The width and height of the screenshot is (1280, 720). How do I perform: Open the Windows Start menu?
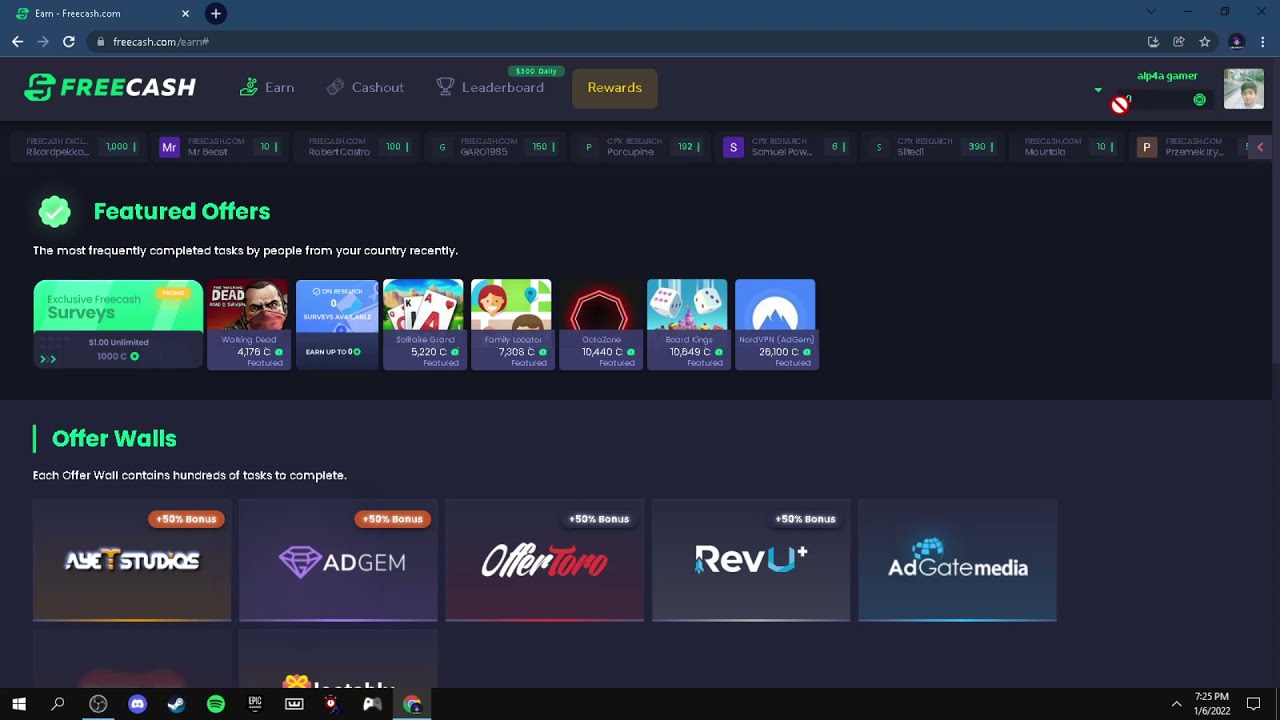[19, 704]
